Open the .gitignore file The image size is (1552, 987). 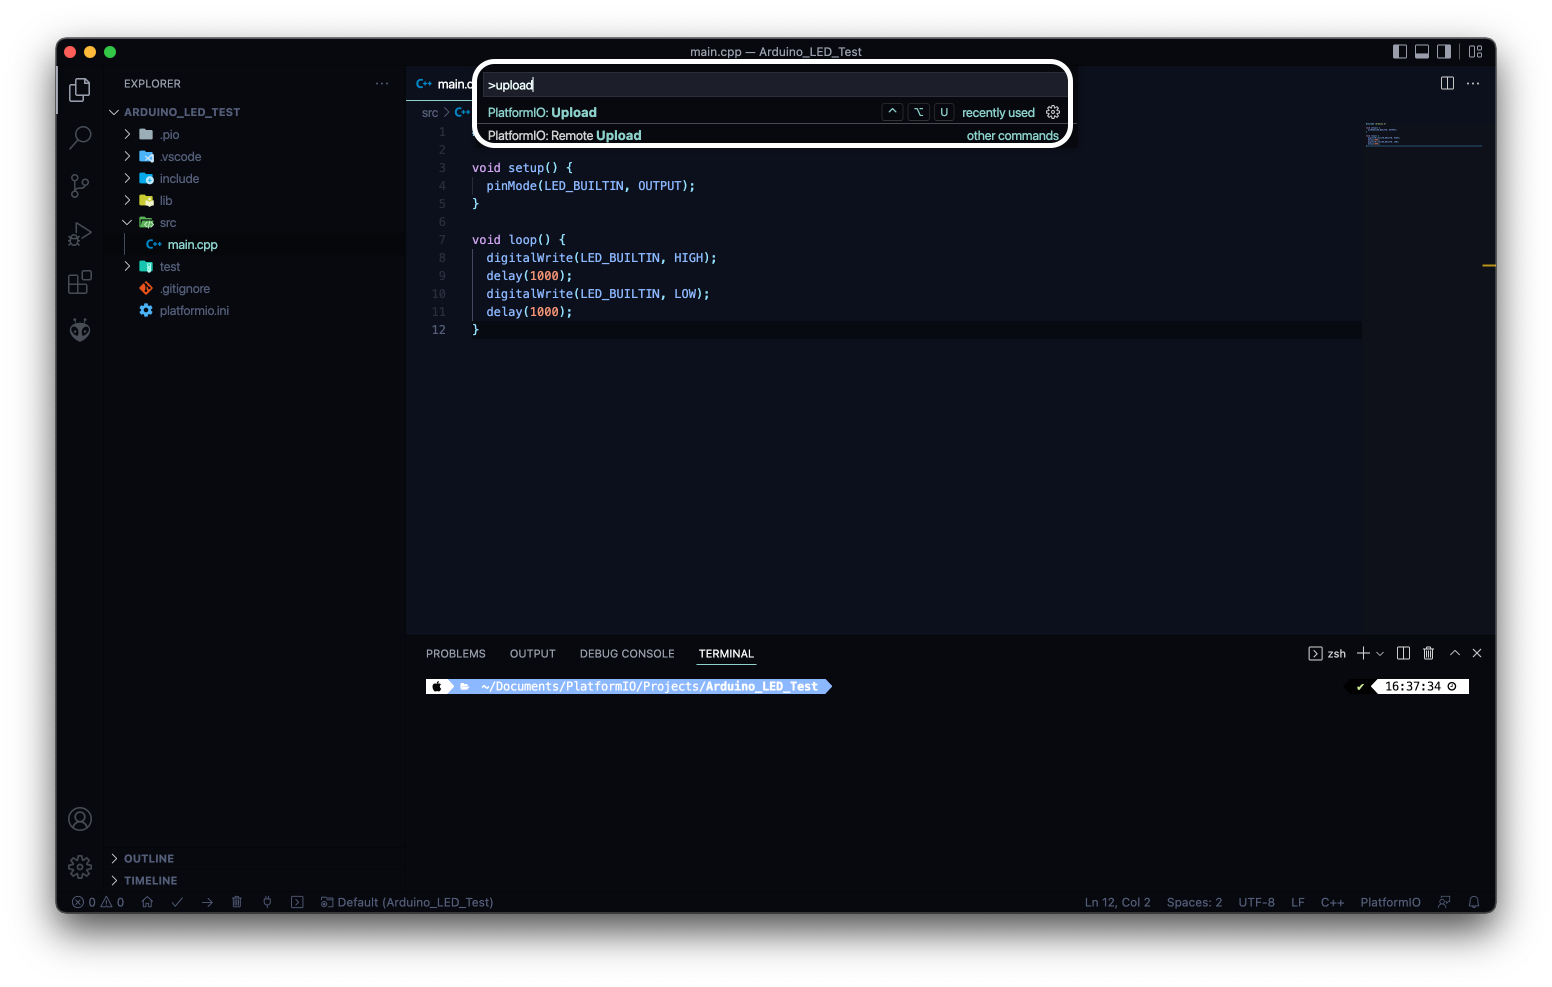(185, 288)
